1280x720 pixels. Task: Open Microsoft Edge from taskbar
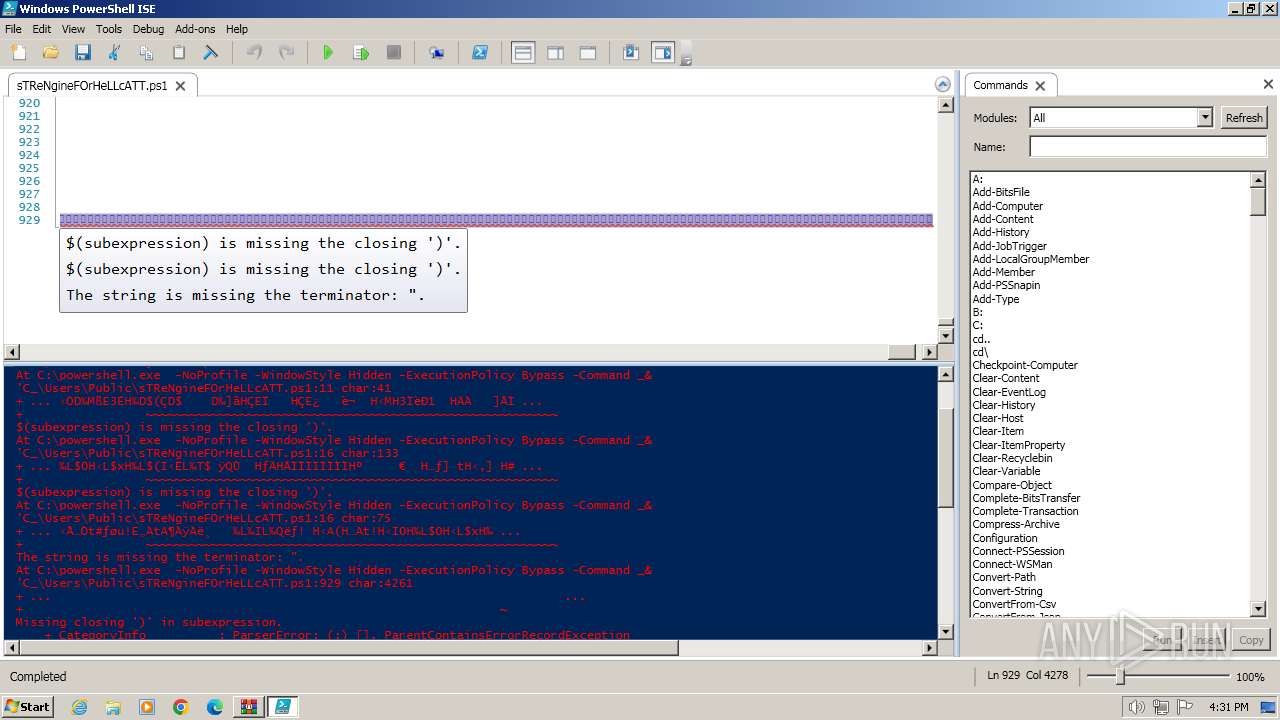click(x=215, y=707)
